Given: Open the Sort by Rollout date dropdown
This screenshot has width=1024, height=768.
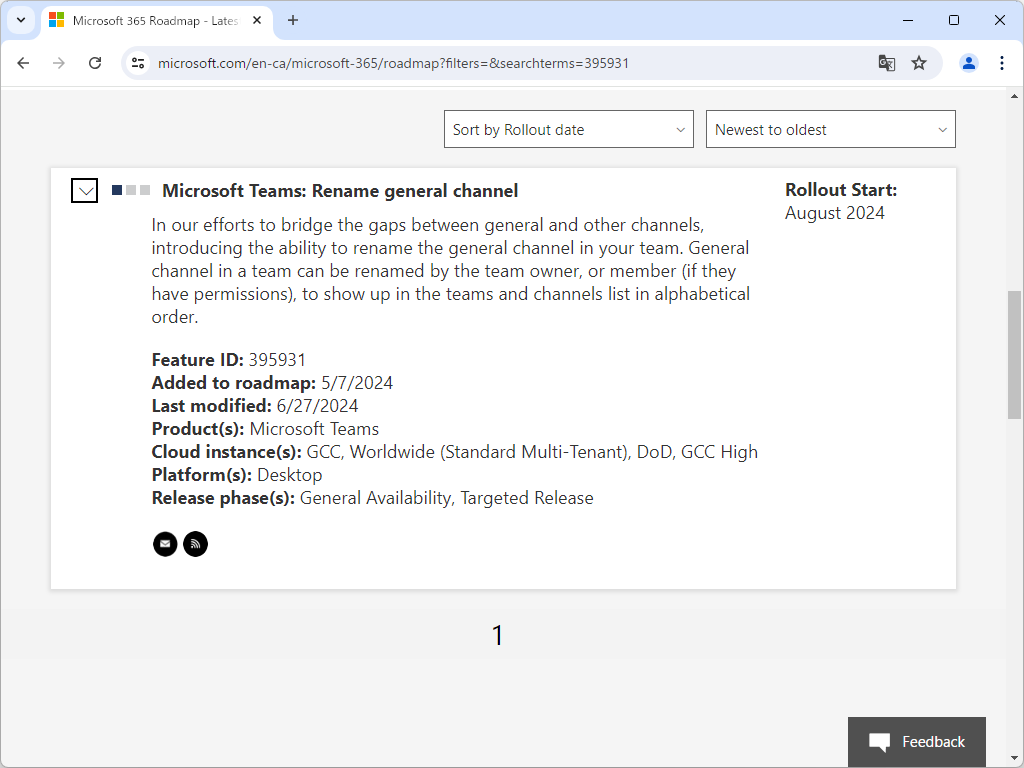Looking at the screenshot, I should pyautogui.click(x=568, y=129).
